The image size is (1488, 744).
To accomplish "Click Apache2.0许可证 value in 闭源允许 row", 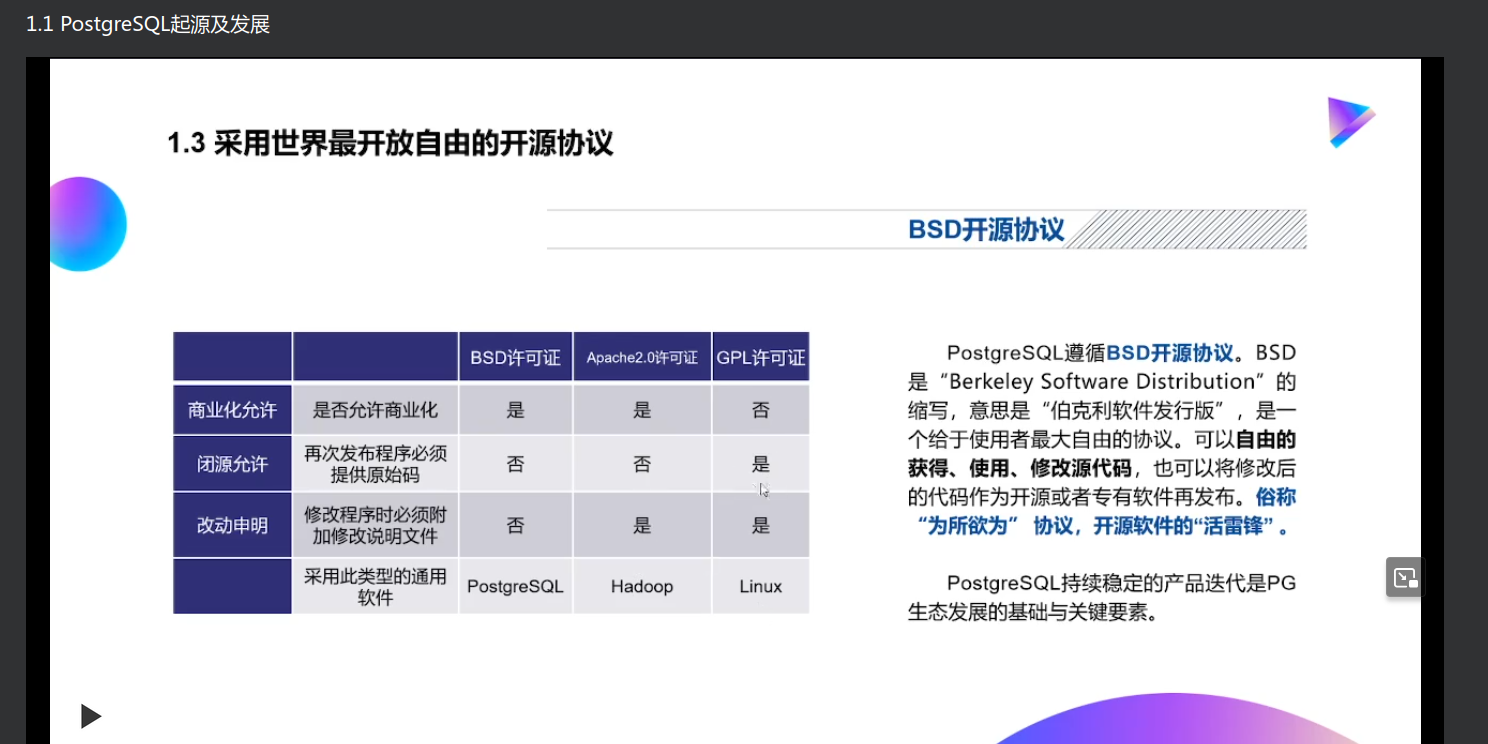I will point(642,464).
